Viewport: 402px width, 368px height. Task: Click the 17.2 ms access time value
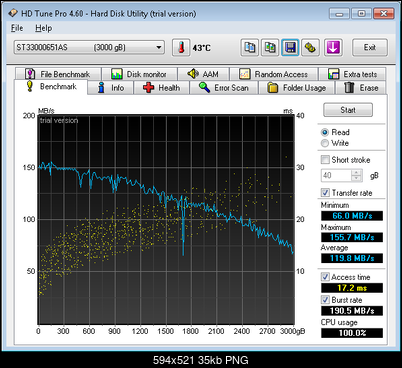click(x=352, y=288)
